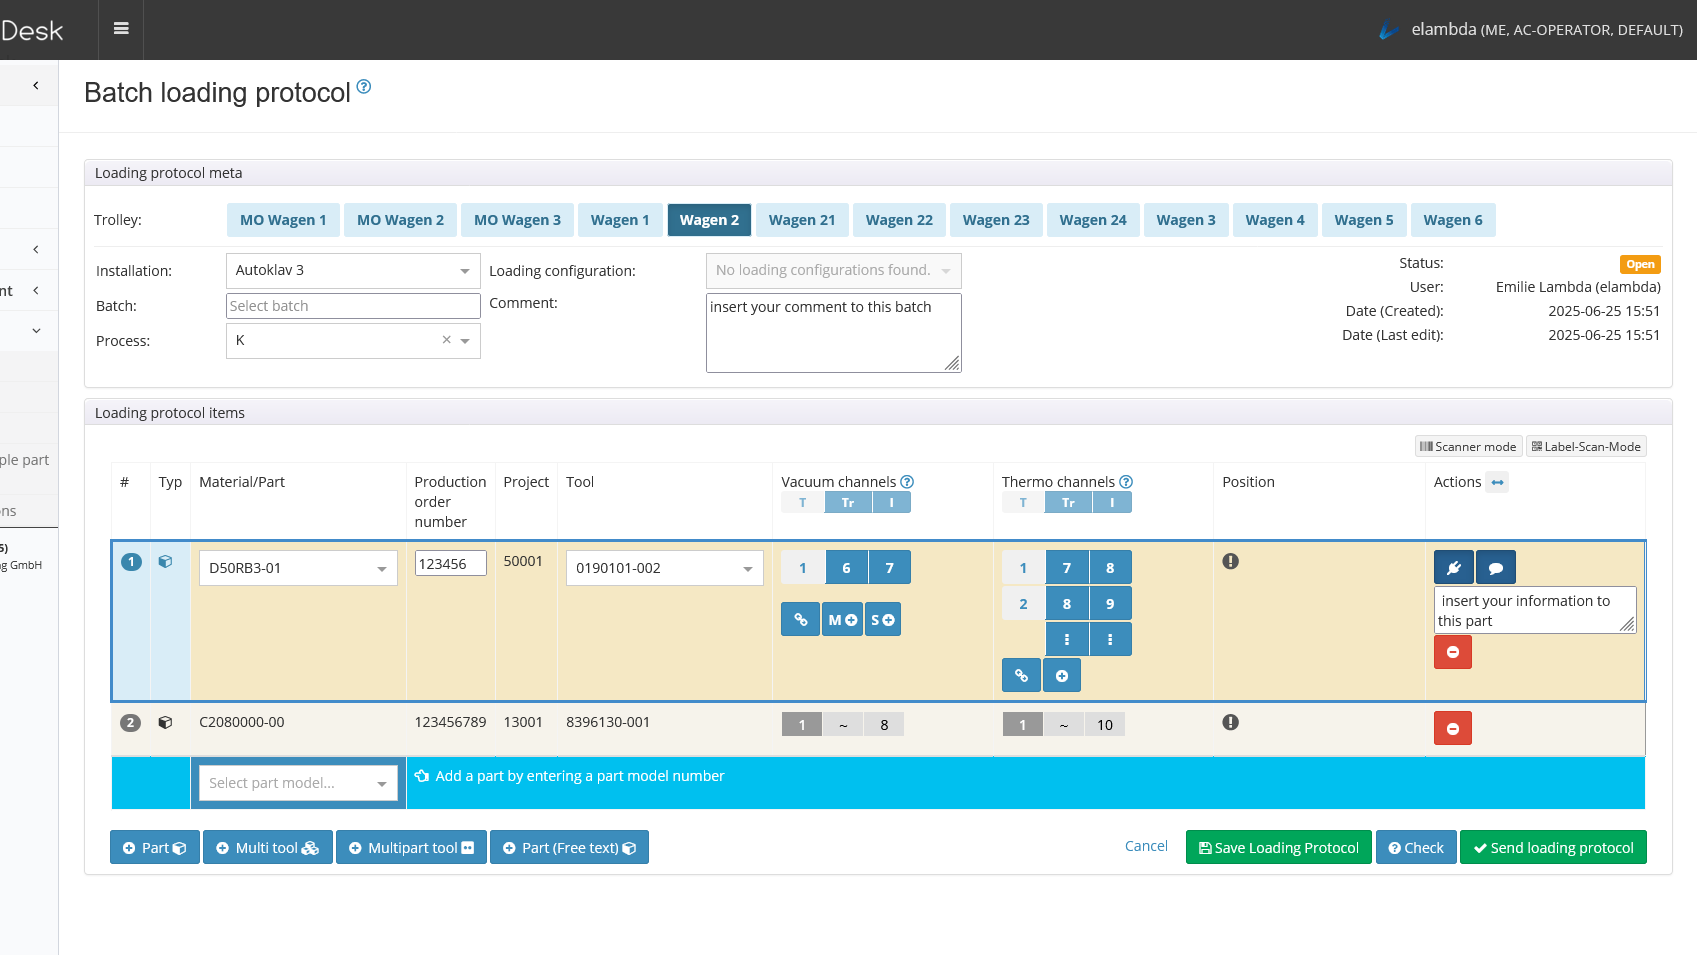The image size is (1697, 955).
Task: Click the M plus vacuum channel button
Action: pyautogui.click(x=842, y=619)
